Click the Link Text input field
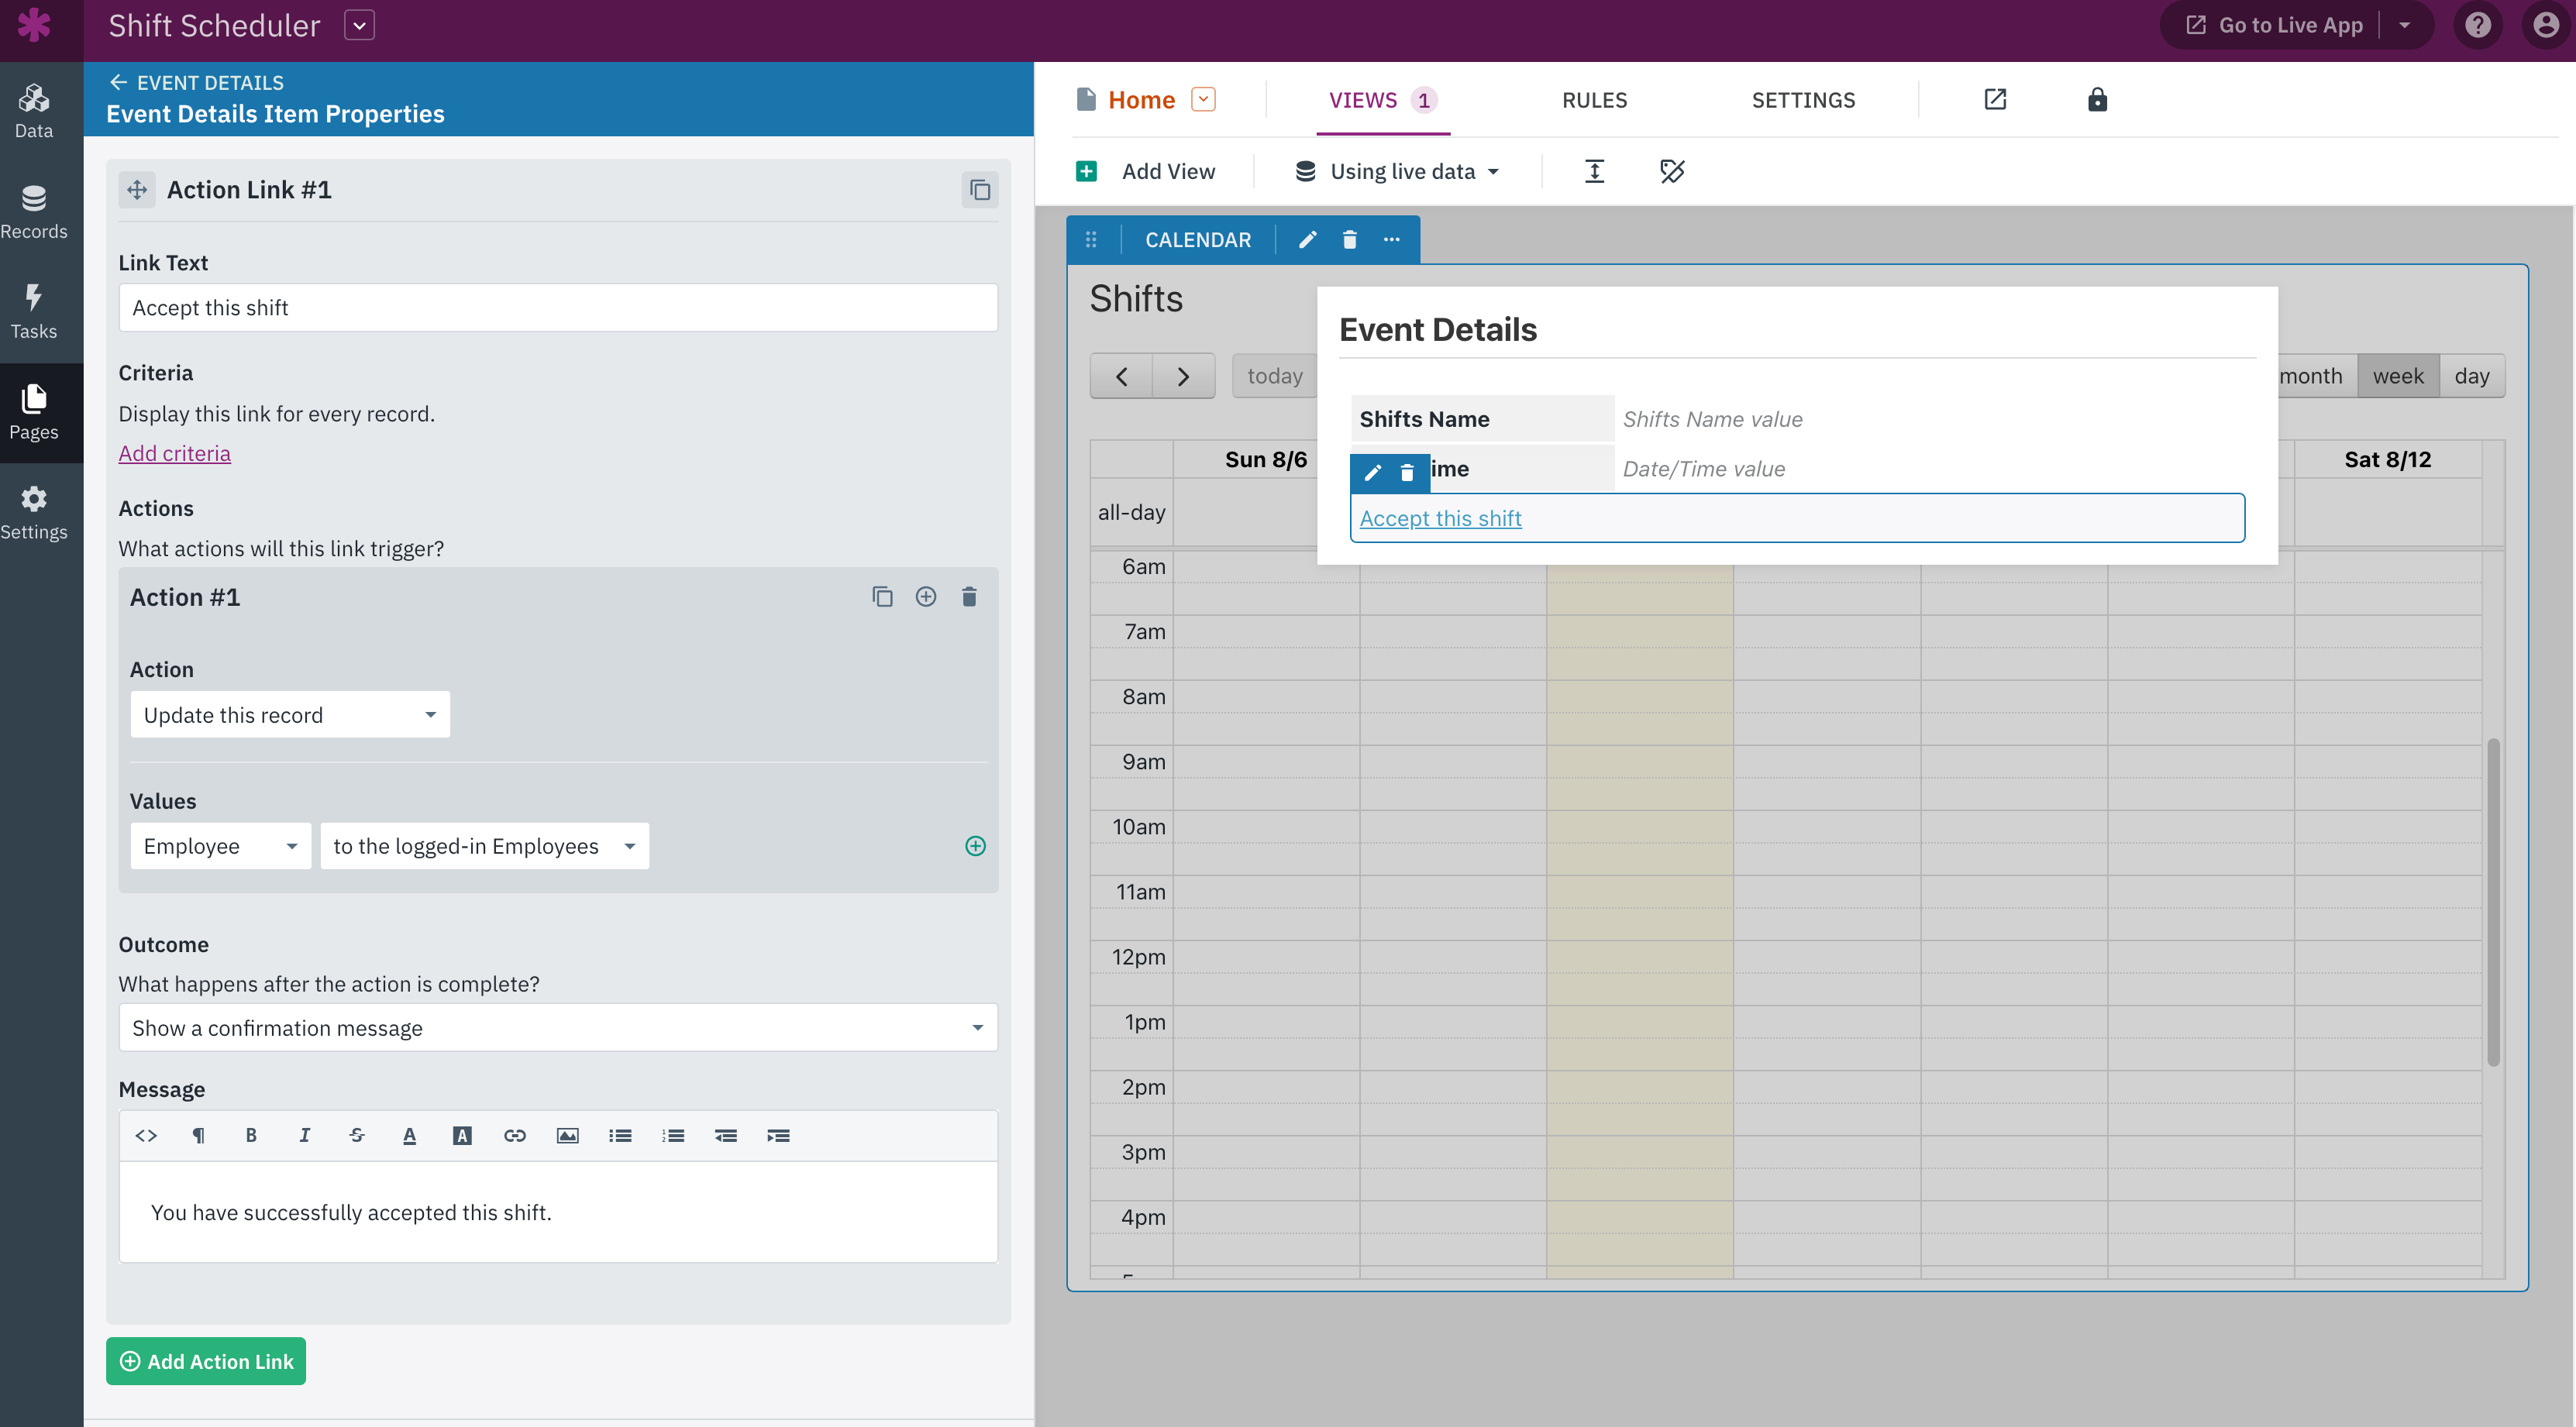The width and height of the screenshot is (2576, 1427). click(557, 308)
